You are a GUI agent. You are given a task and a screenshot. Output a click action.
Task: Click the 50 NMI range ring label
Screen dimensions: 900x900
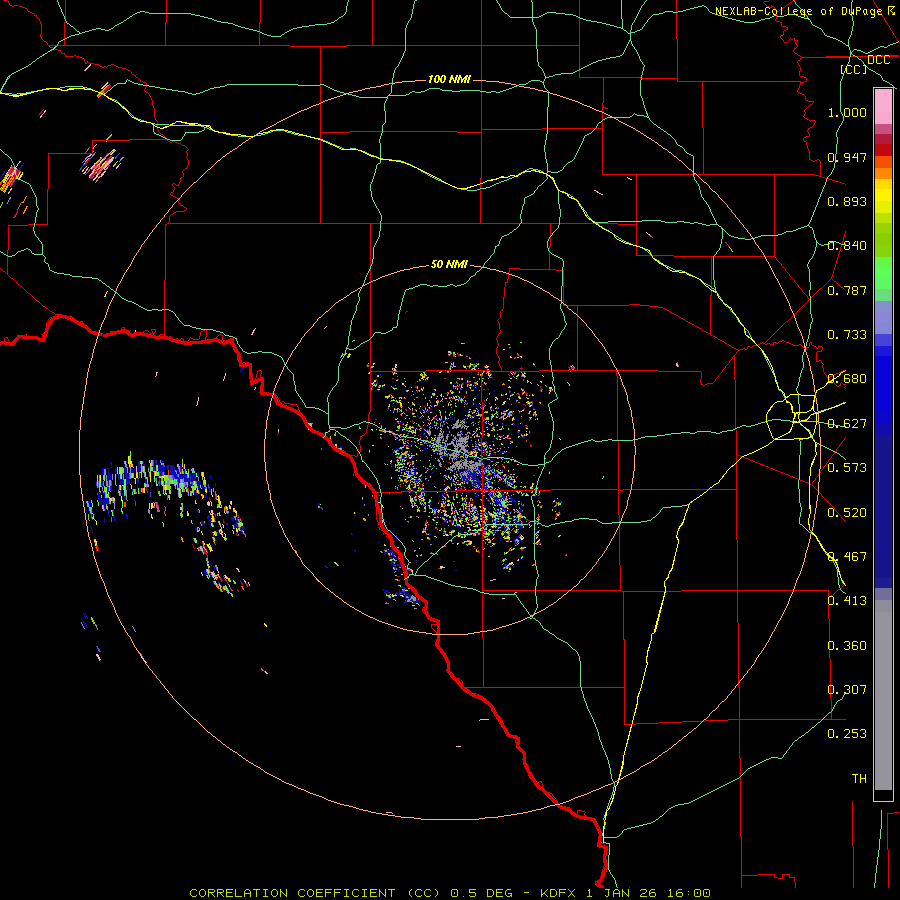coord(449,264)
